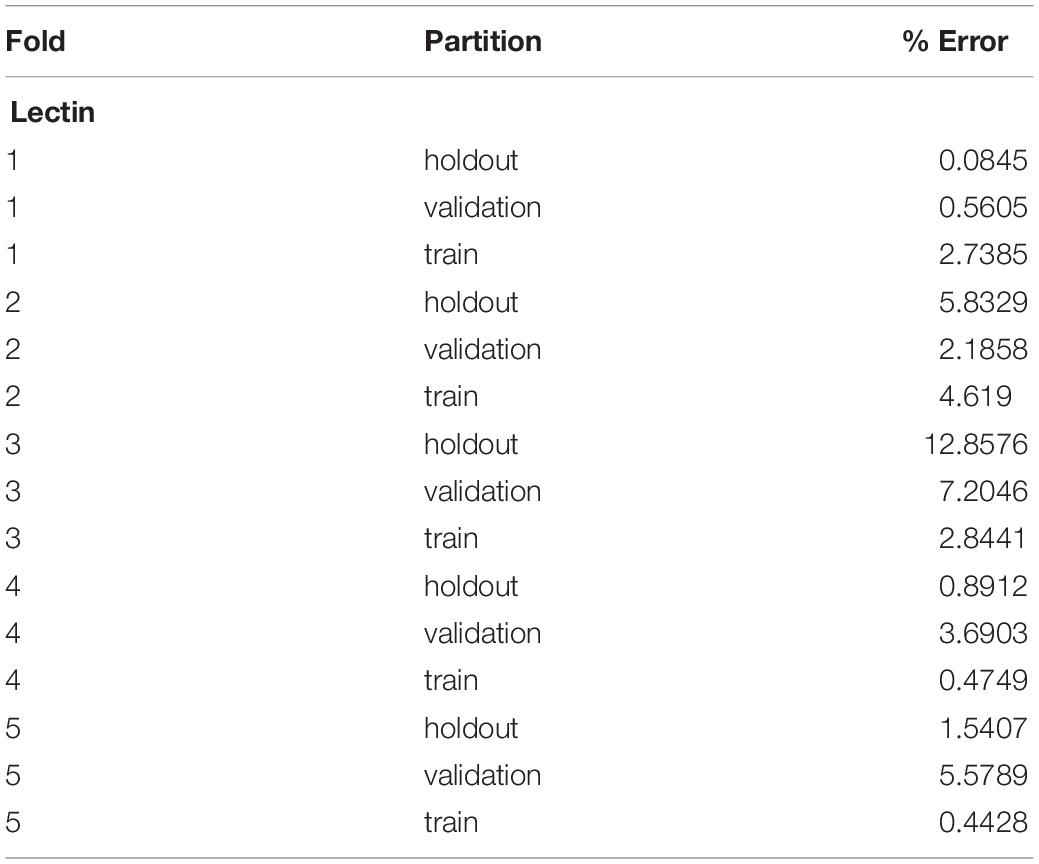Click the 12.8576 error value
The width and height of the screenshot is (1039, 864).
pyautogui.click(x=976, y=444)
